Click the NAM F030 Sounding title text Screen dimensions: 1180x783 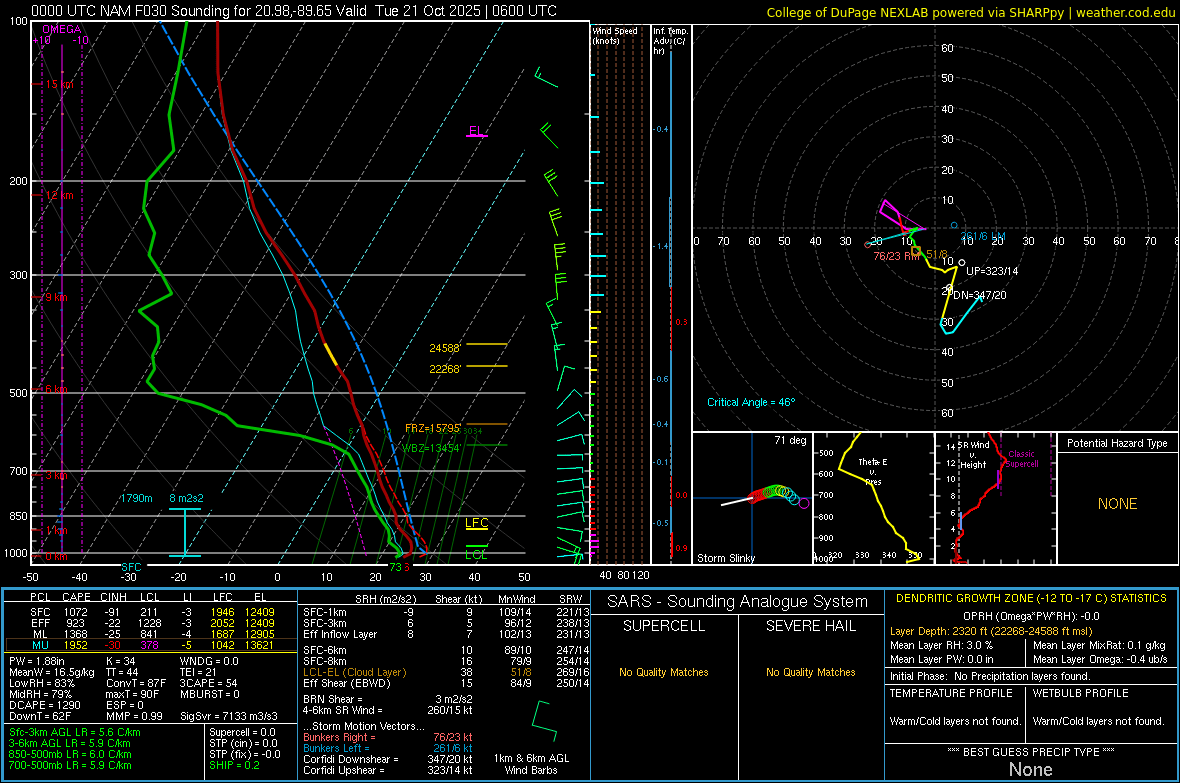point(294,11)
